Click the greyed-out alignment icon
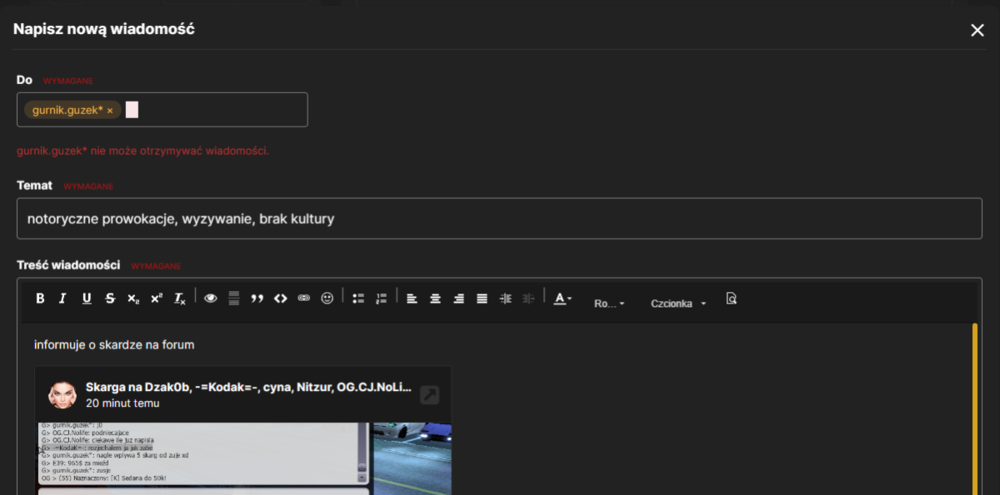The image size is (1000, 495). pyautogui.click(x=528, y=299)
